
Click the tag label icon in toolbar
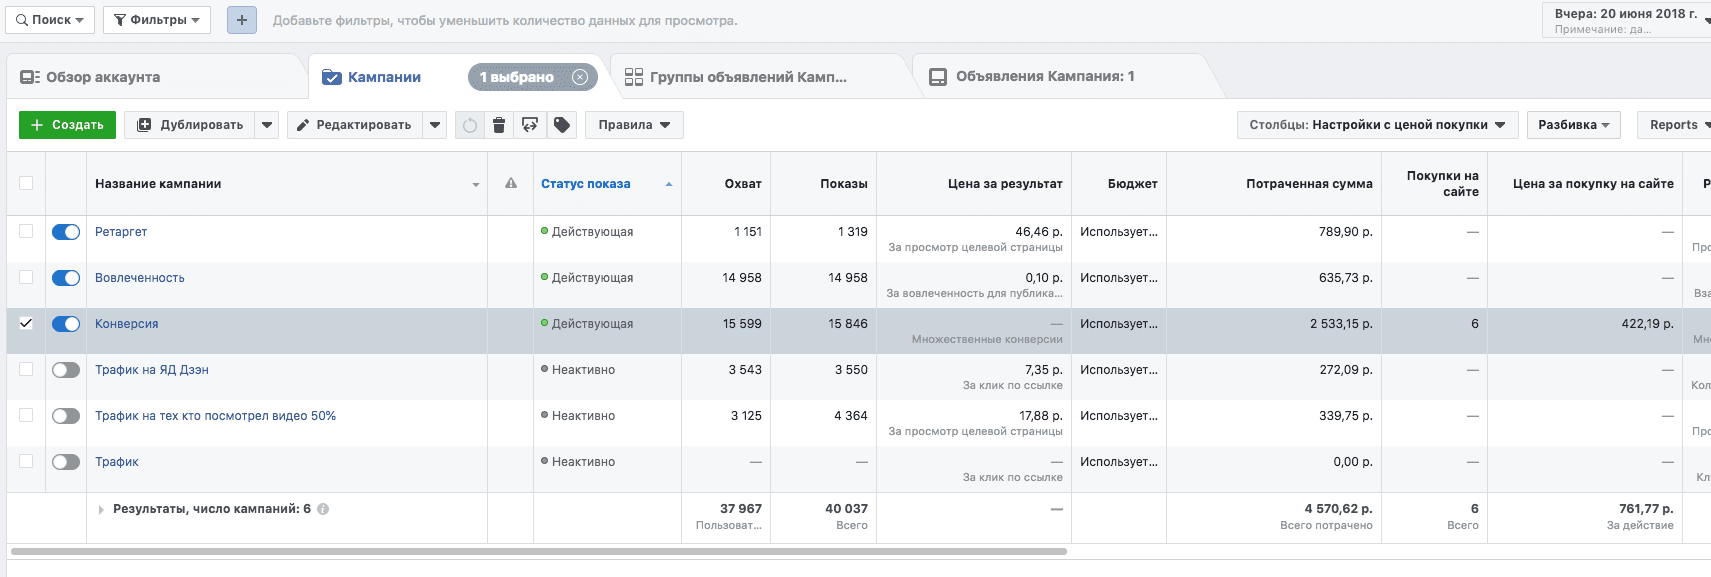tap(562, 125)
